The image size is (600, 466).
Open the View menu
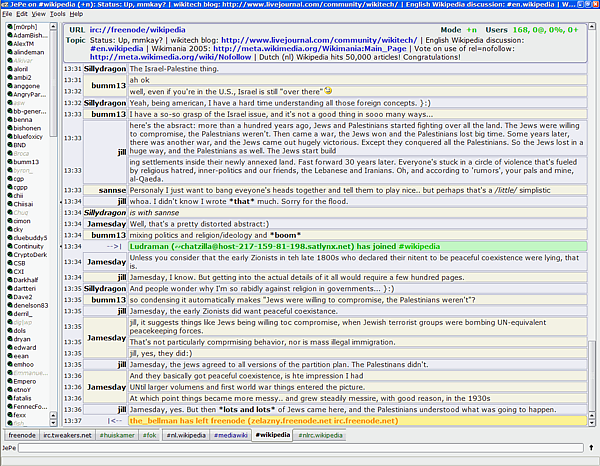pyautogui.click(x=37, y=15)
